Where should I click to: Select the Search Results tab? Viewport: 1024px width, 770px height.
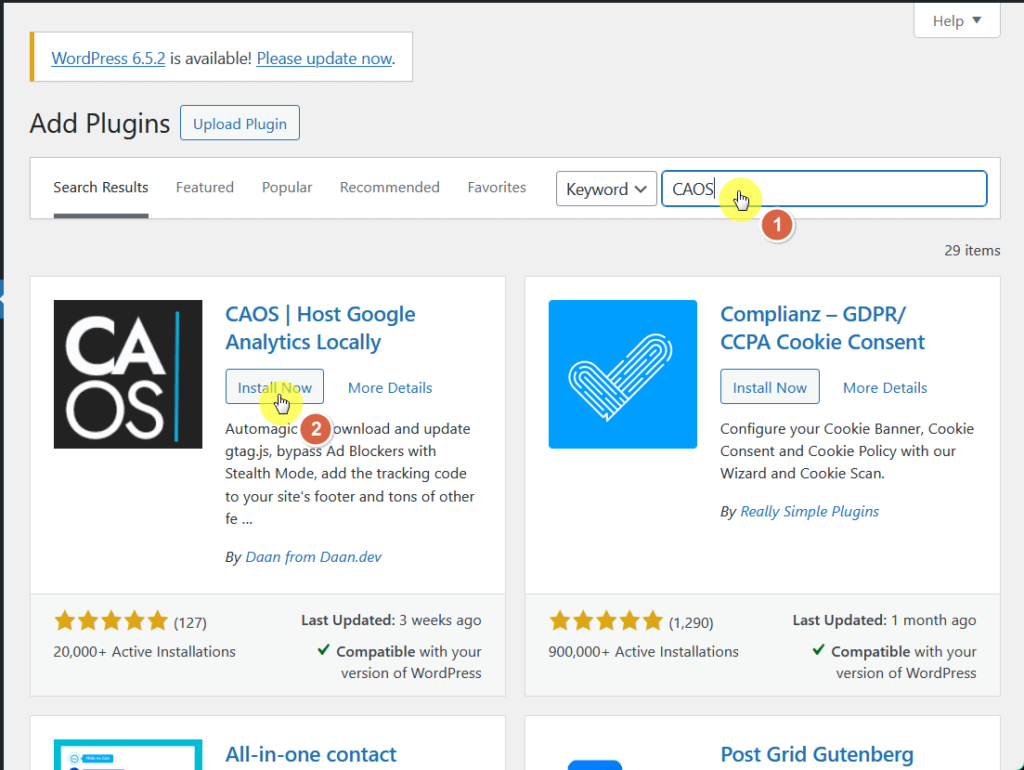101,187
